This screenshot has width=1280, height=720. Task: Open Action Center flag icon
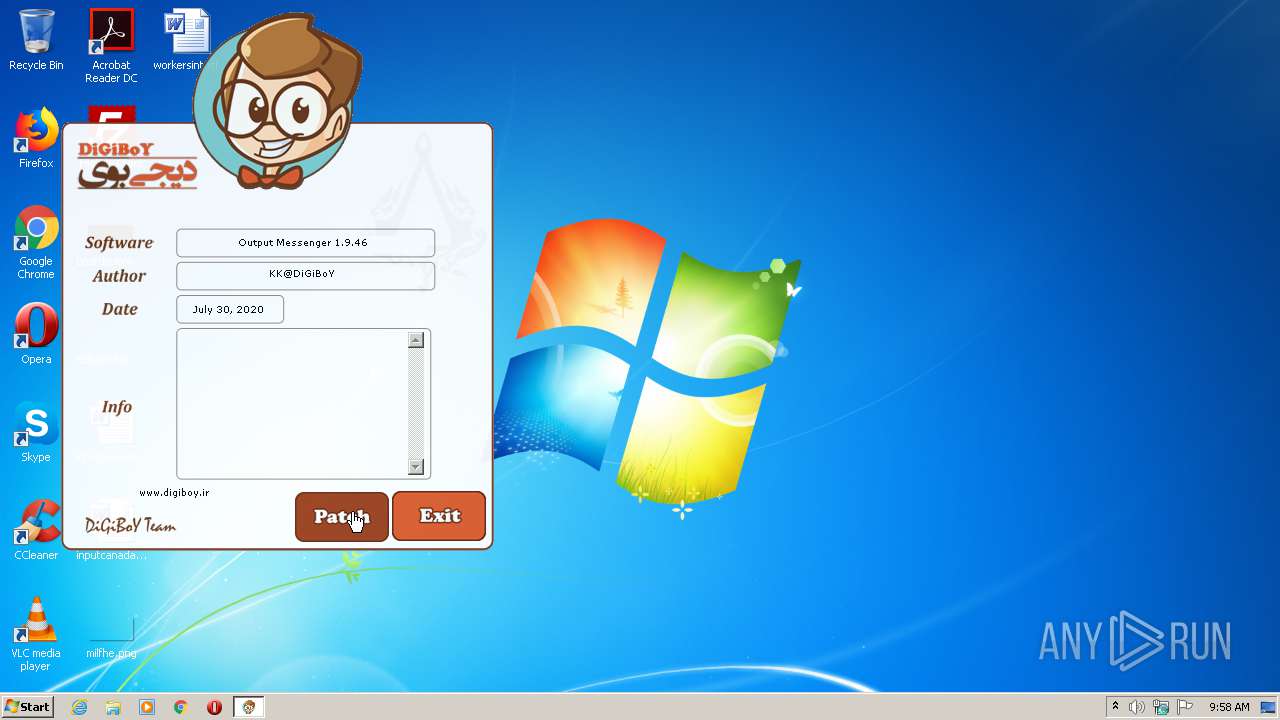coord(1185,707)
